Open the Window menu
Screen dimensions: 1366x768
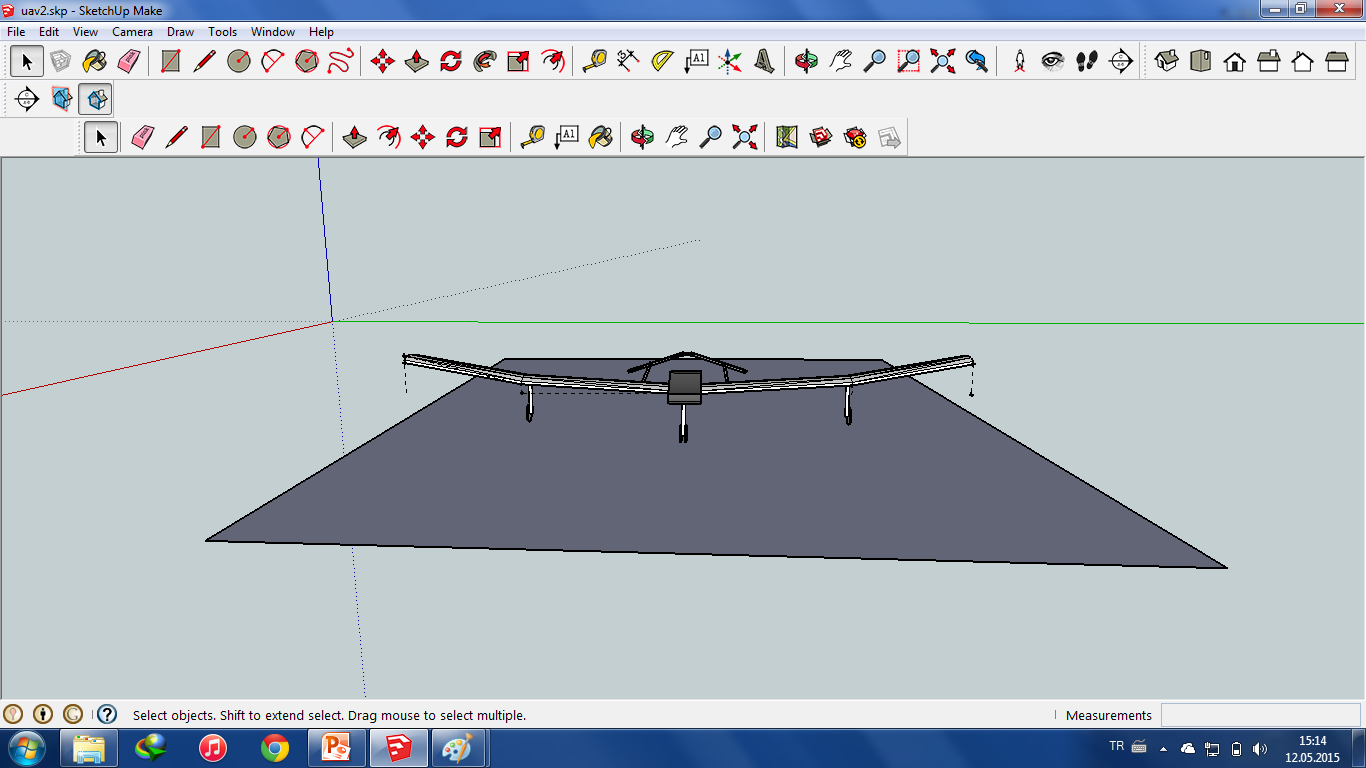coord(272,32)
